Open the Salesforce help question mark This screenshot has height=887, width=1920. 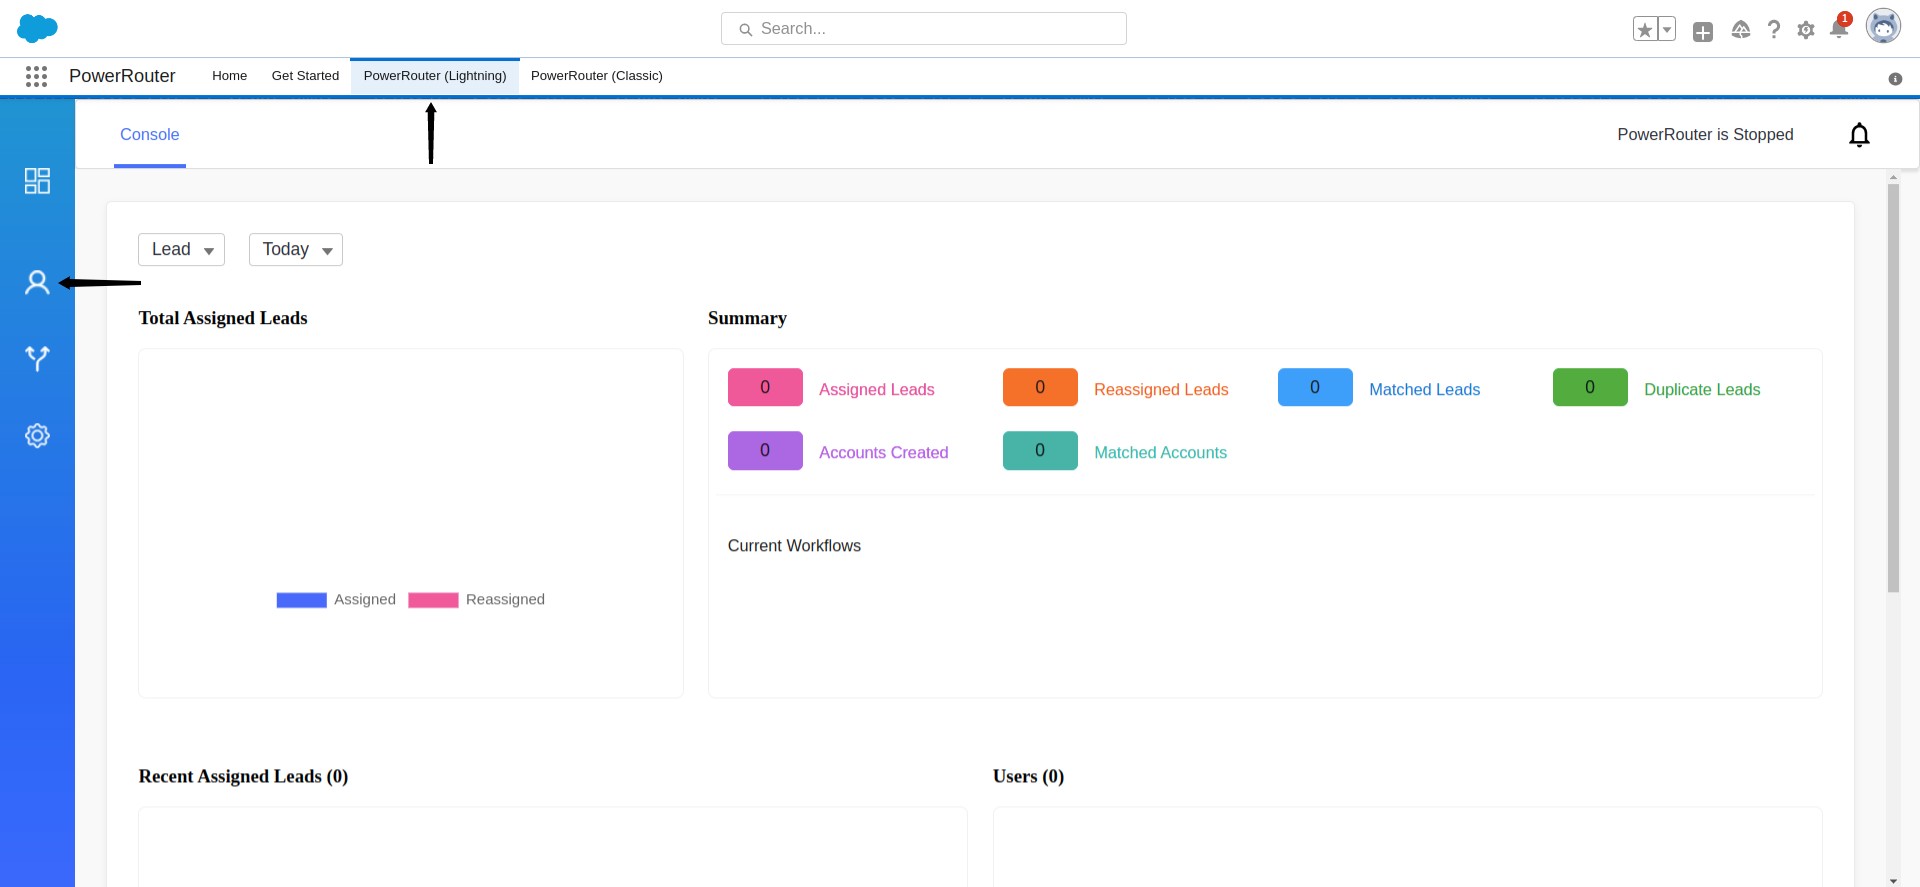pos(1774,30)
